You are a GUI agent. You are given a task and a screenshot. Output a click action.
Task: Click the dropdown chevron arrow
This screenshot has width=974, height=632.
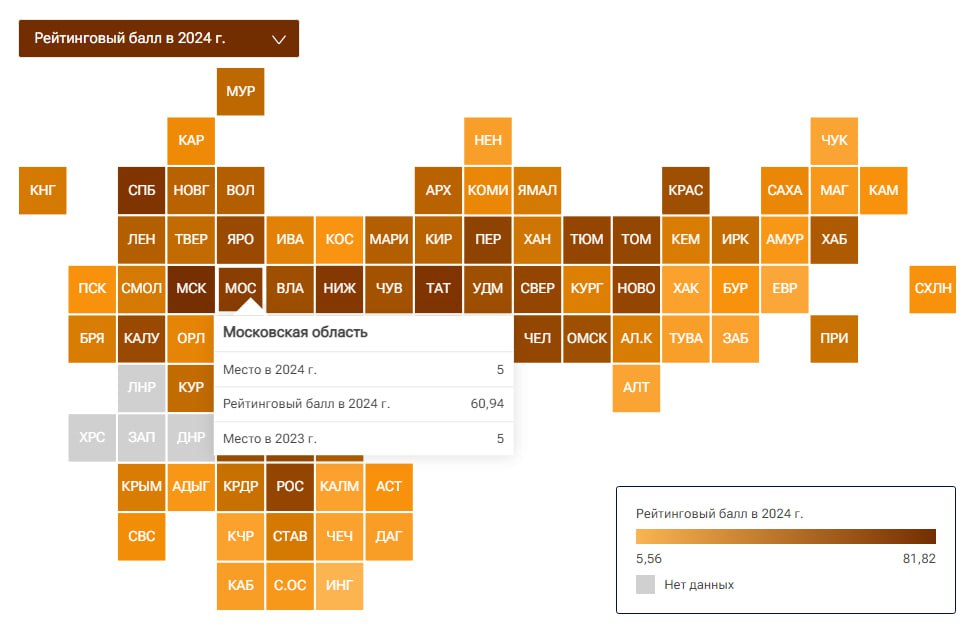[279, 40]
